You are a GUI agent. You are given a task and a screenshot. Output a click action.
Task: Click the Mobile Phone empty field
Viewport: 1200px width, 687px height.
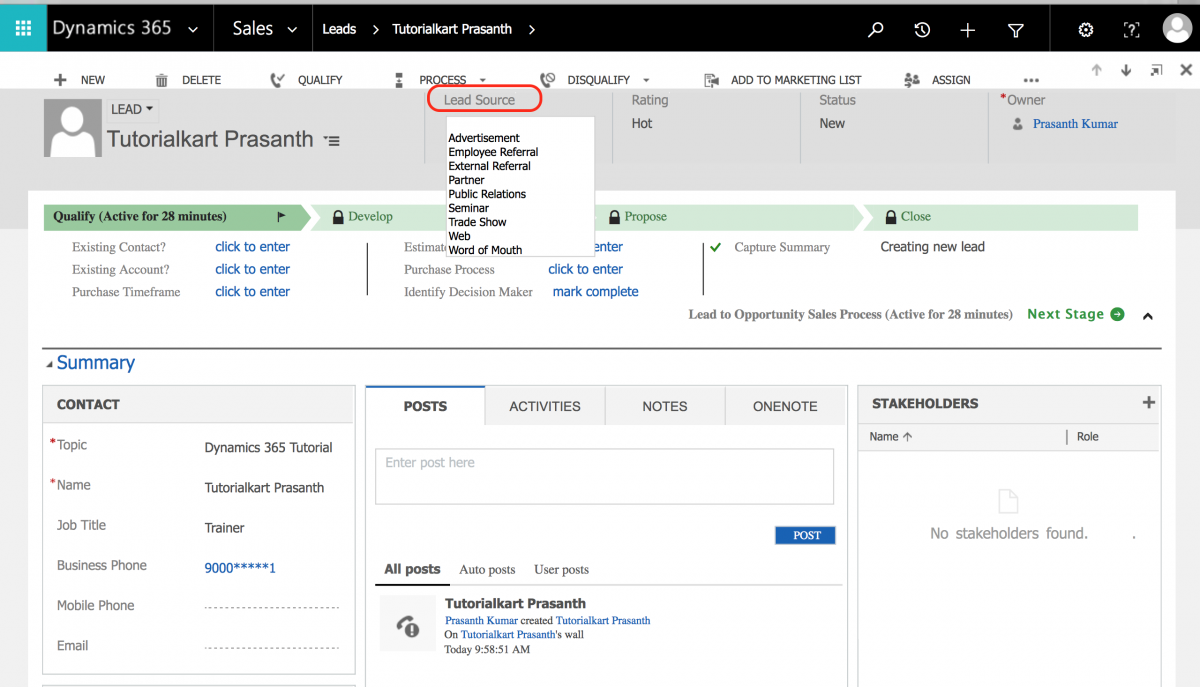271,606
